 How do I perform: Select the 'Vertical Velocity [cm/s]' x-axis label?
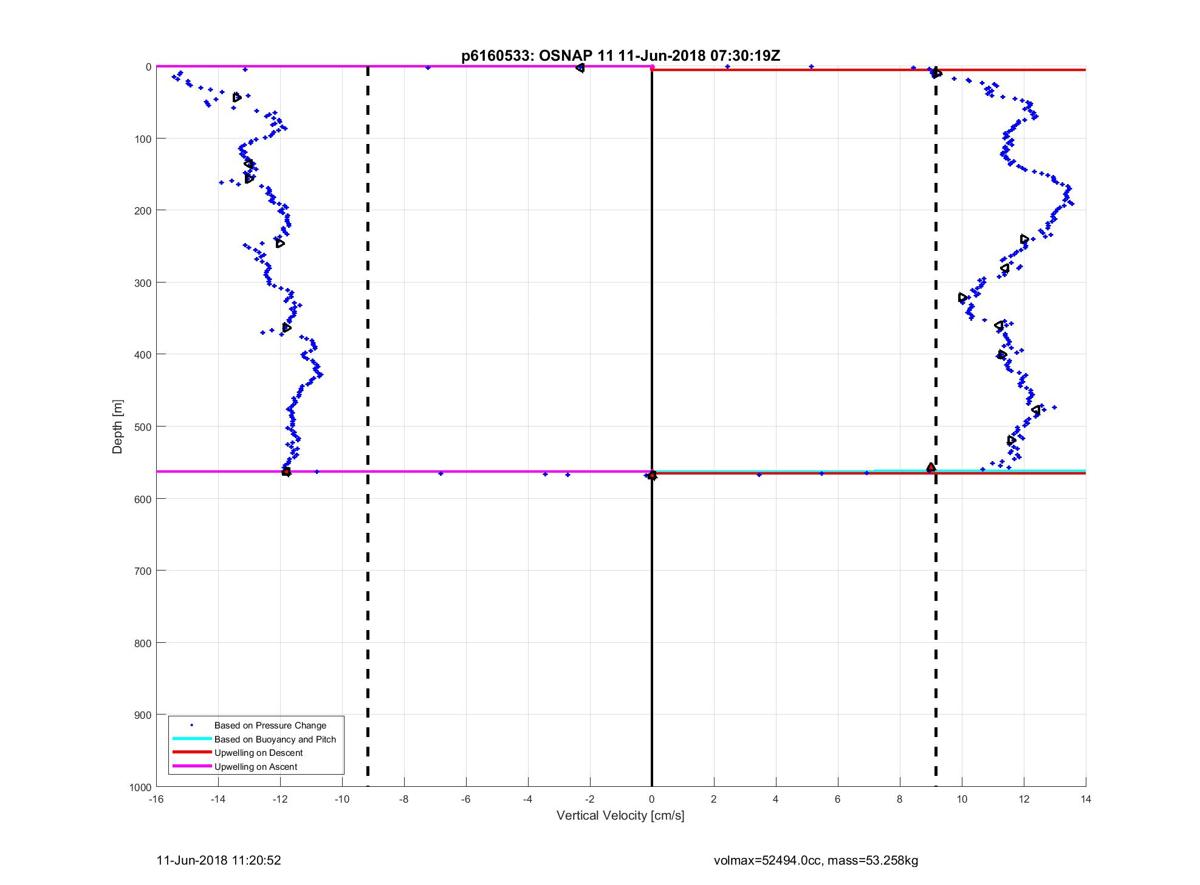point(620,816)
